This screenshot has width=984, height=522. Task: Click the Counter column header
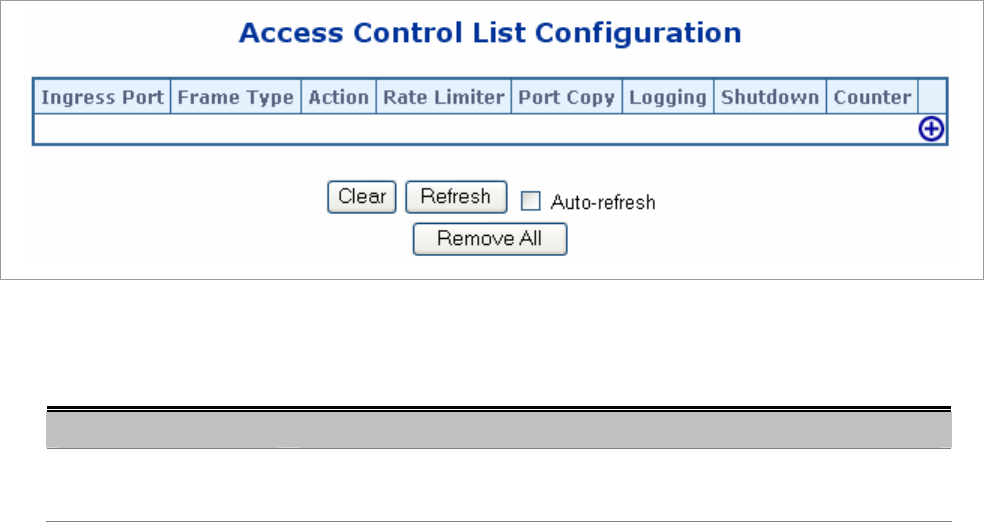(x=872, y=97)
